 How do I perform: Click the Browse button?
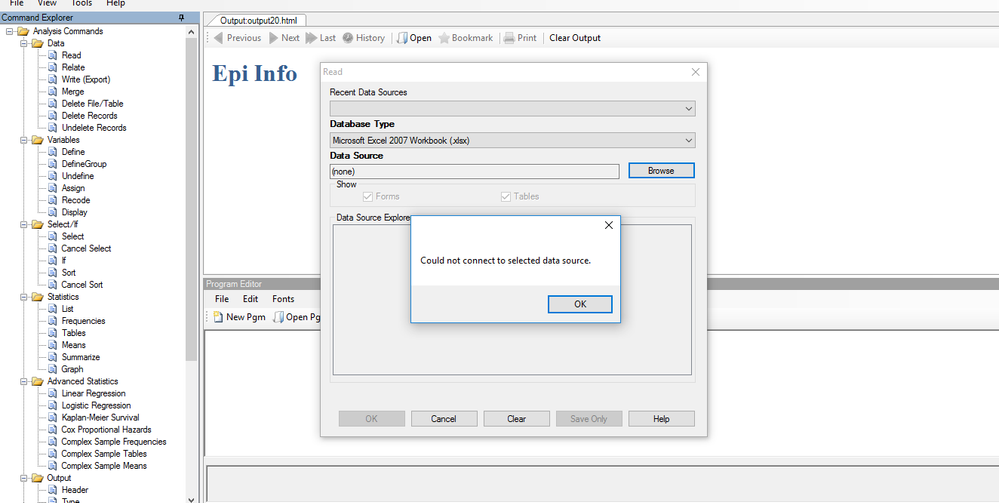tap(661, 171)
